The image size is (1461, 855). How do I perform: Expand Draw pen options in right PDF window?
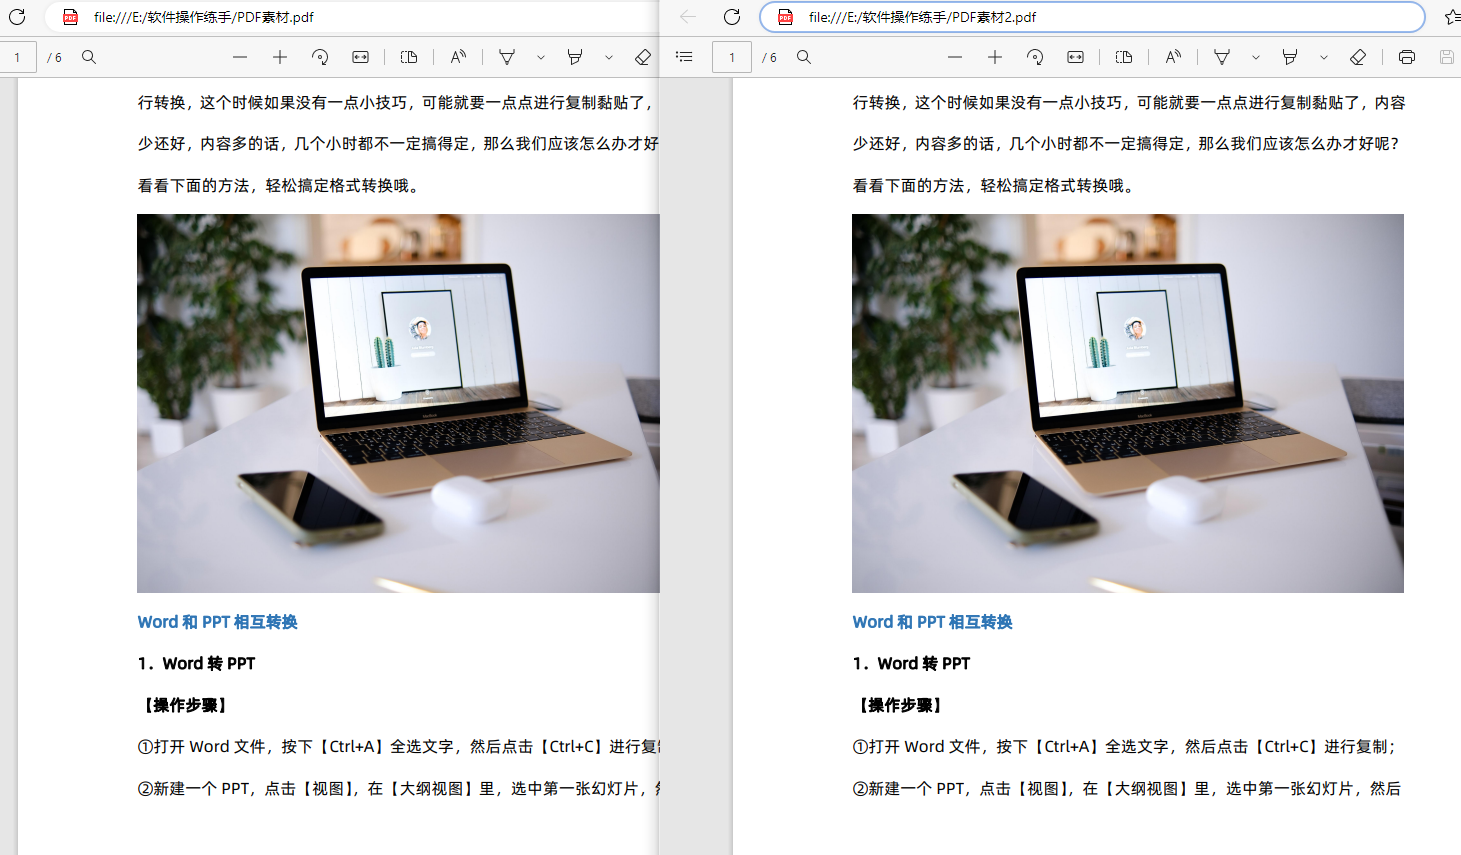pyautogui.click(x=1256, y=57)
